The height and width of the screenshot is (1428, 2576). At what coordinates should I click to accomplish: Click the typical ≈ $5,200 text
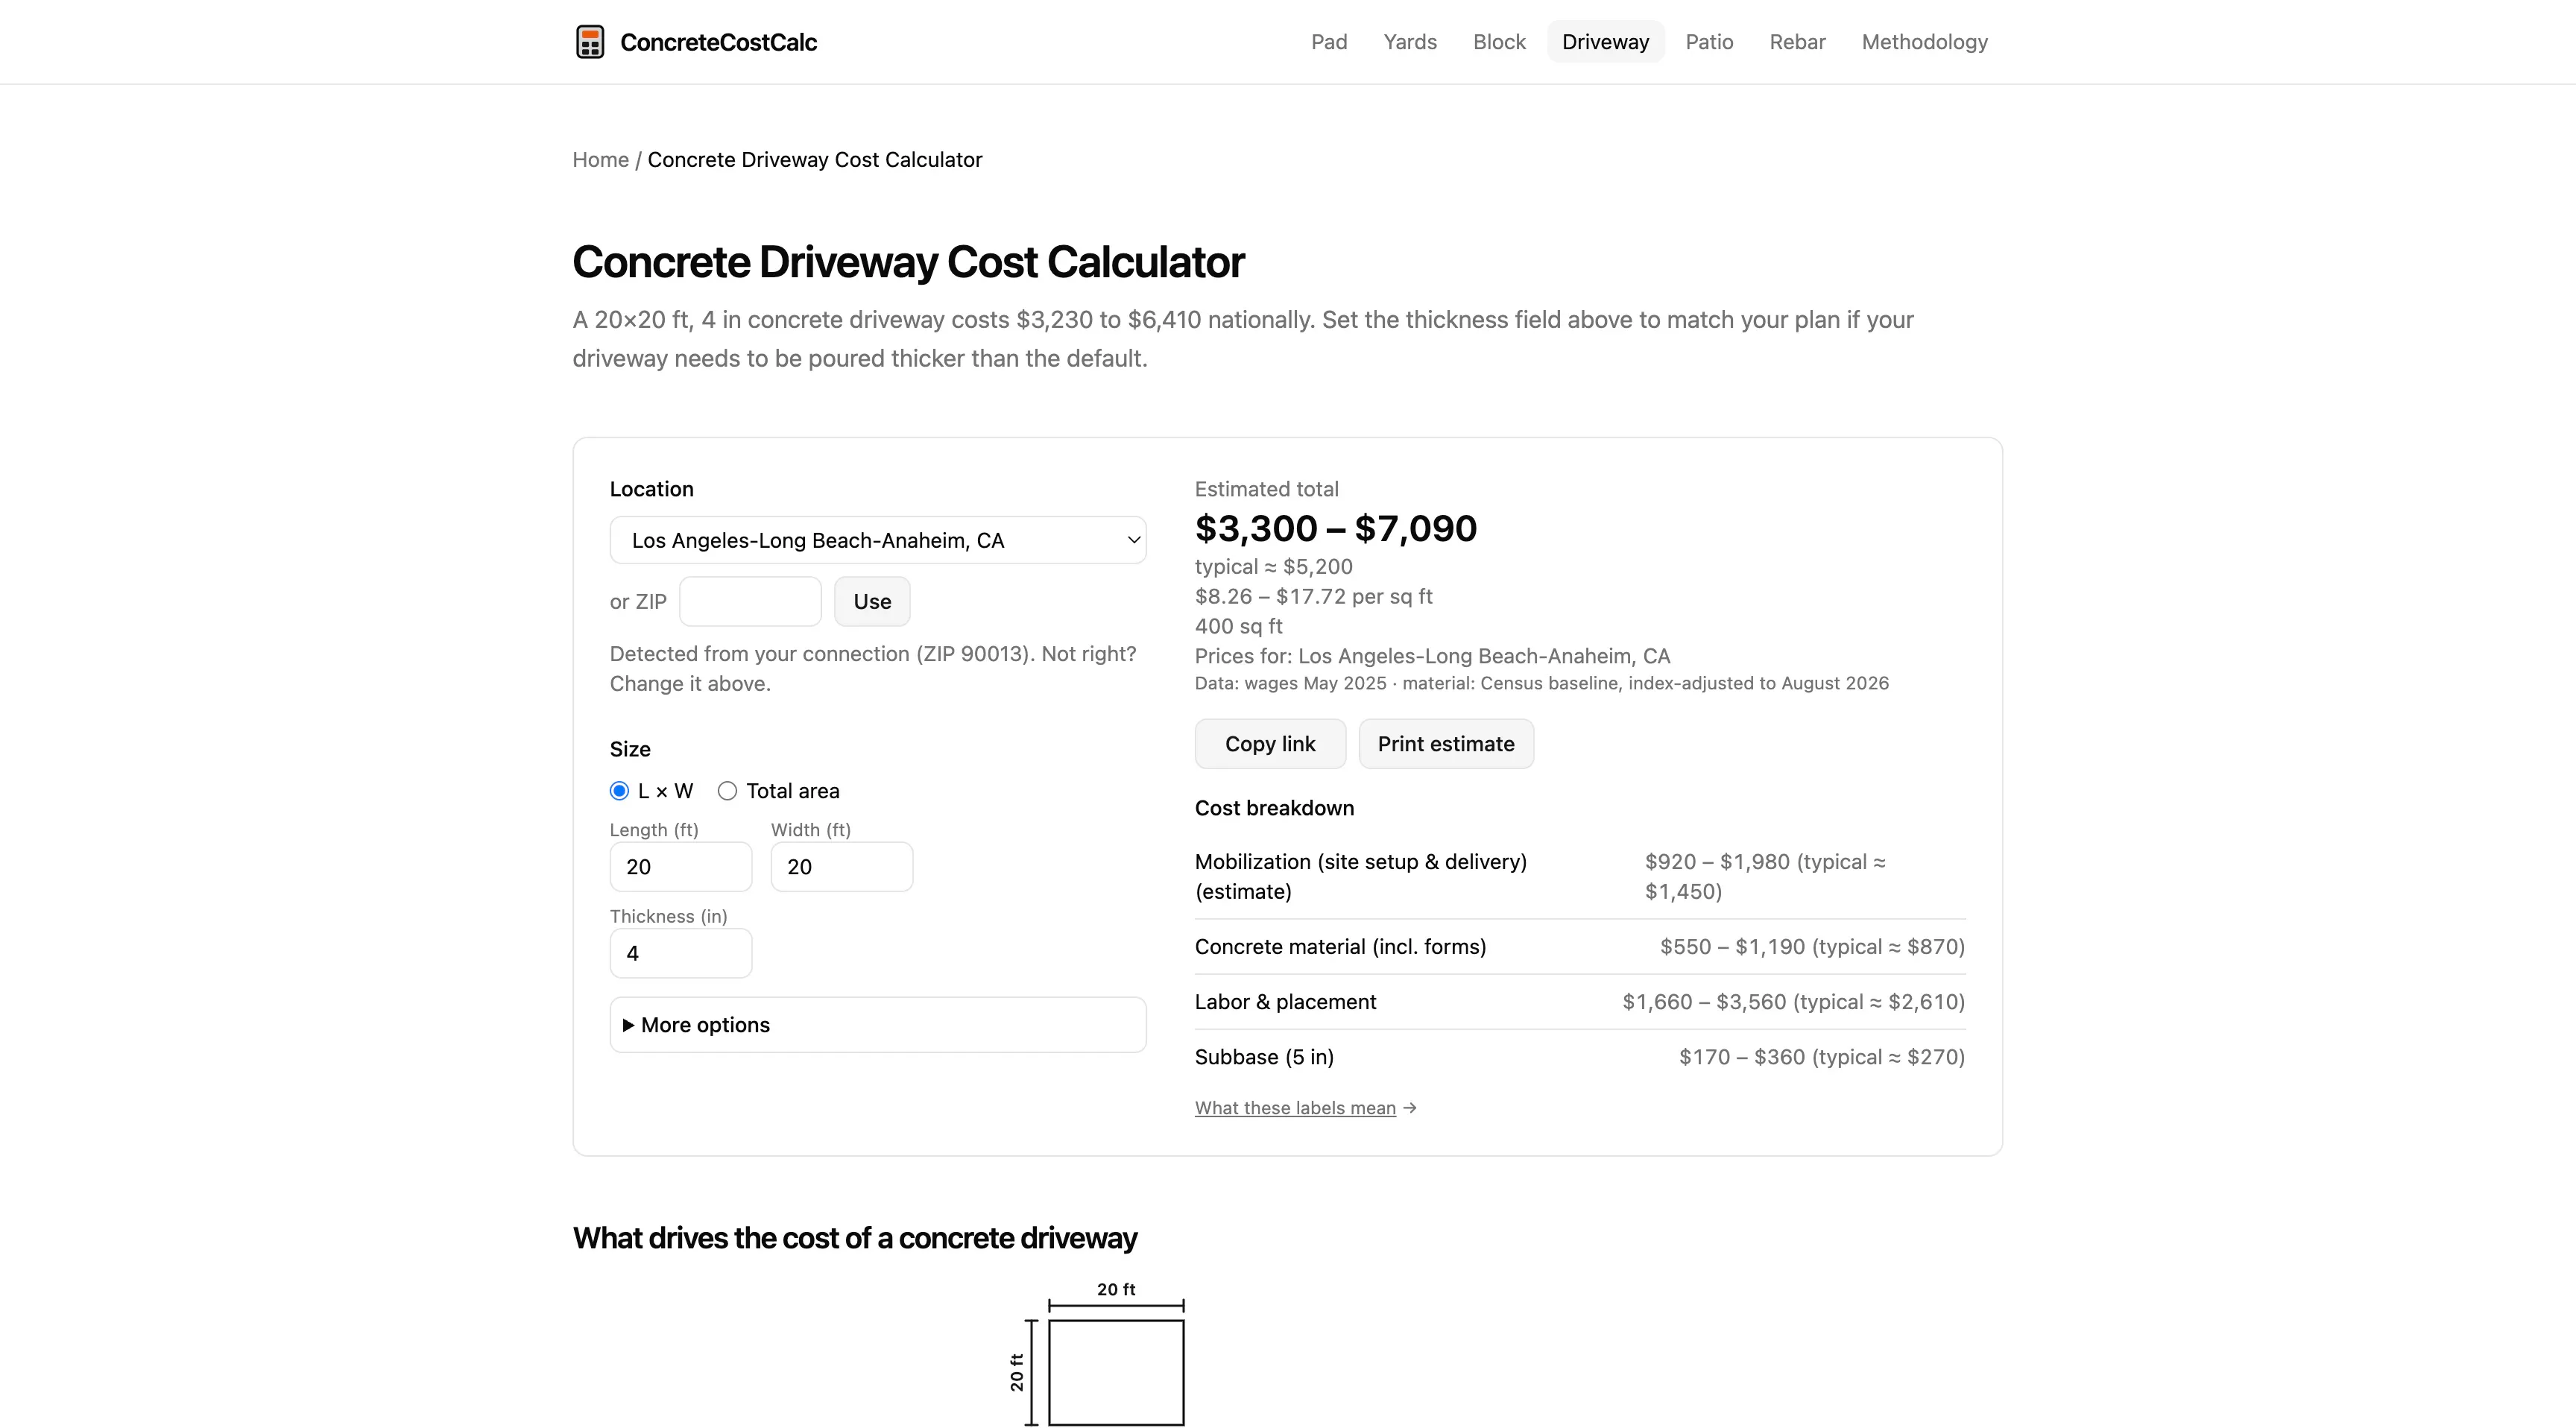(x=1274, y=567)
